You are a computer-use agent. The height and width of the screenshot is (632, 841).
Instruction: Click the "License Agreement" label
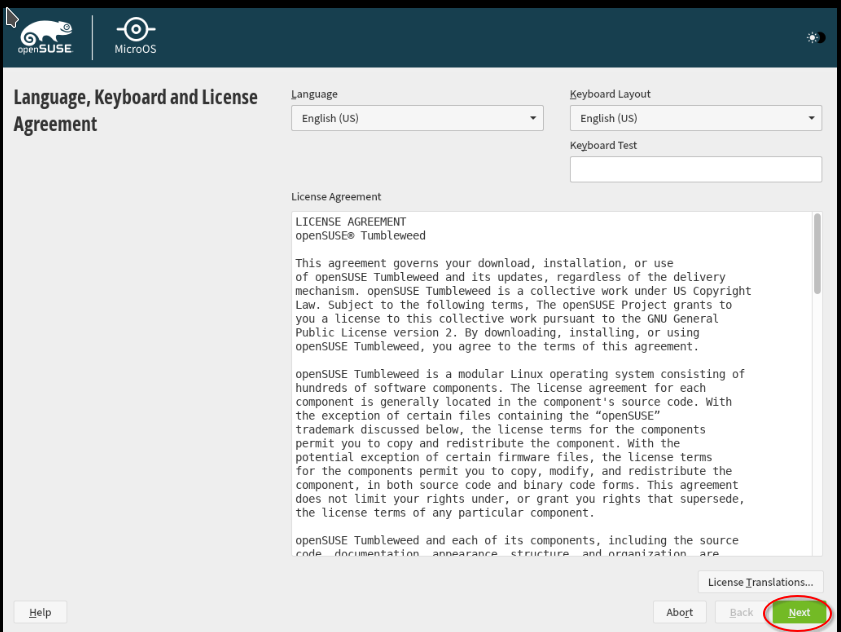click(x=336, y=196)
